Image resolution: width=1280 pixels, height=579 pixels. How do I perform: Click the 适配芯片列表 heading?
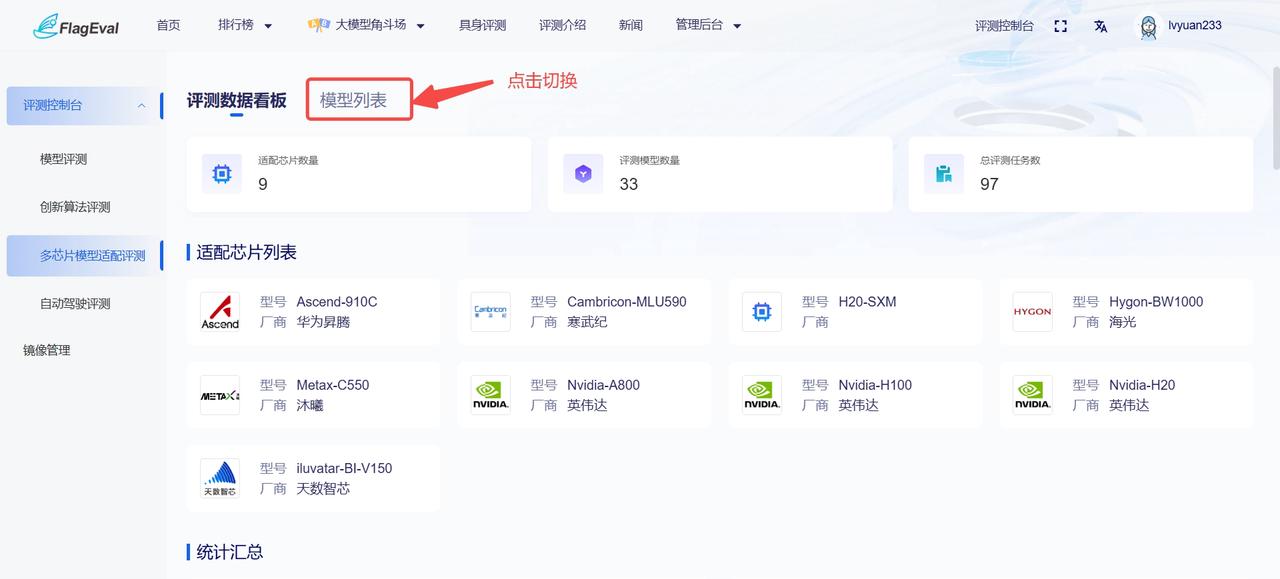pos(246,252)
